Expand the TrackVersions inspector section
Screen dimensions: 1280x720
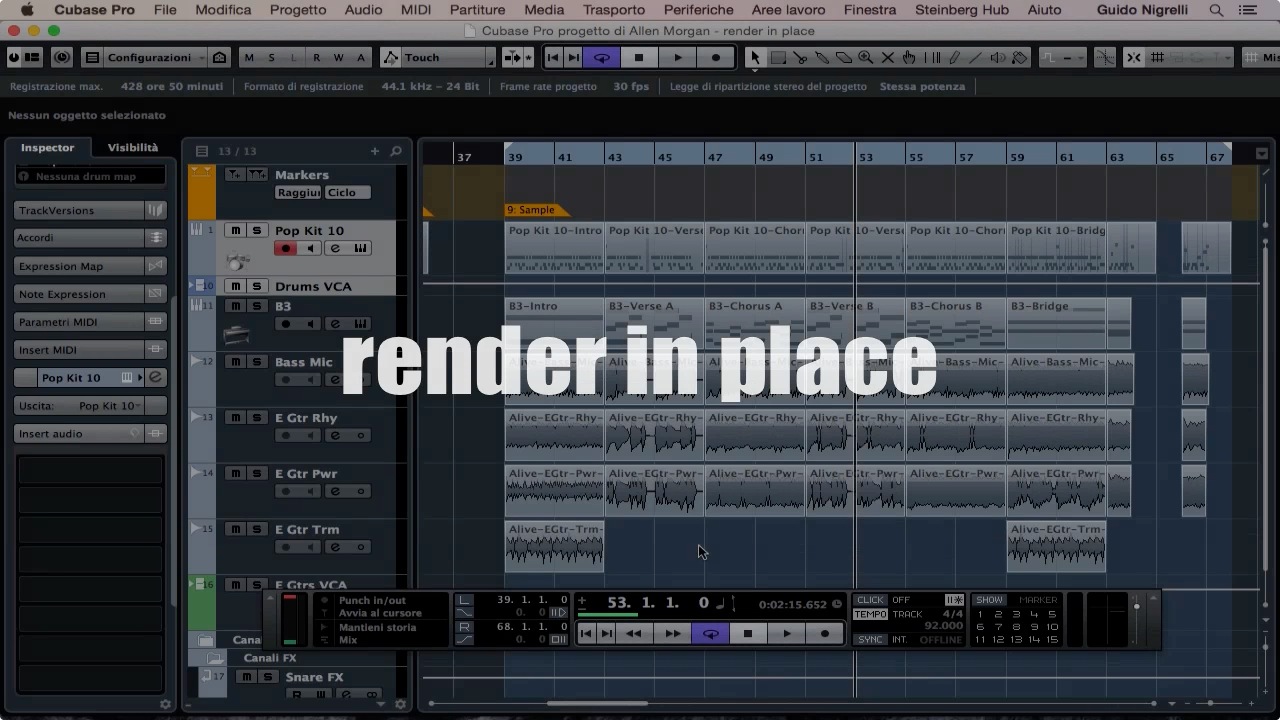(x=80, y=210)
